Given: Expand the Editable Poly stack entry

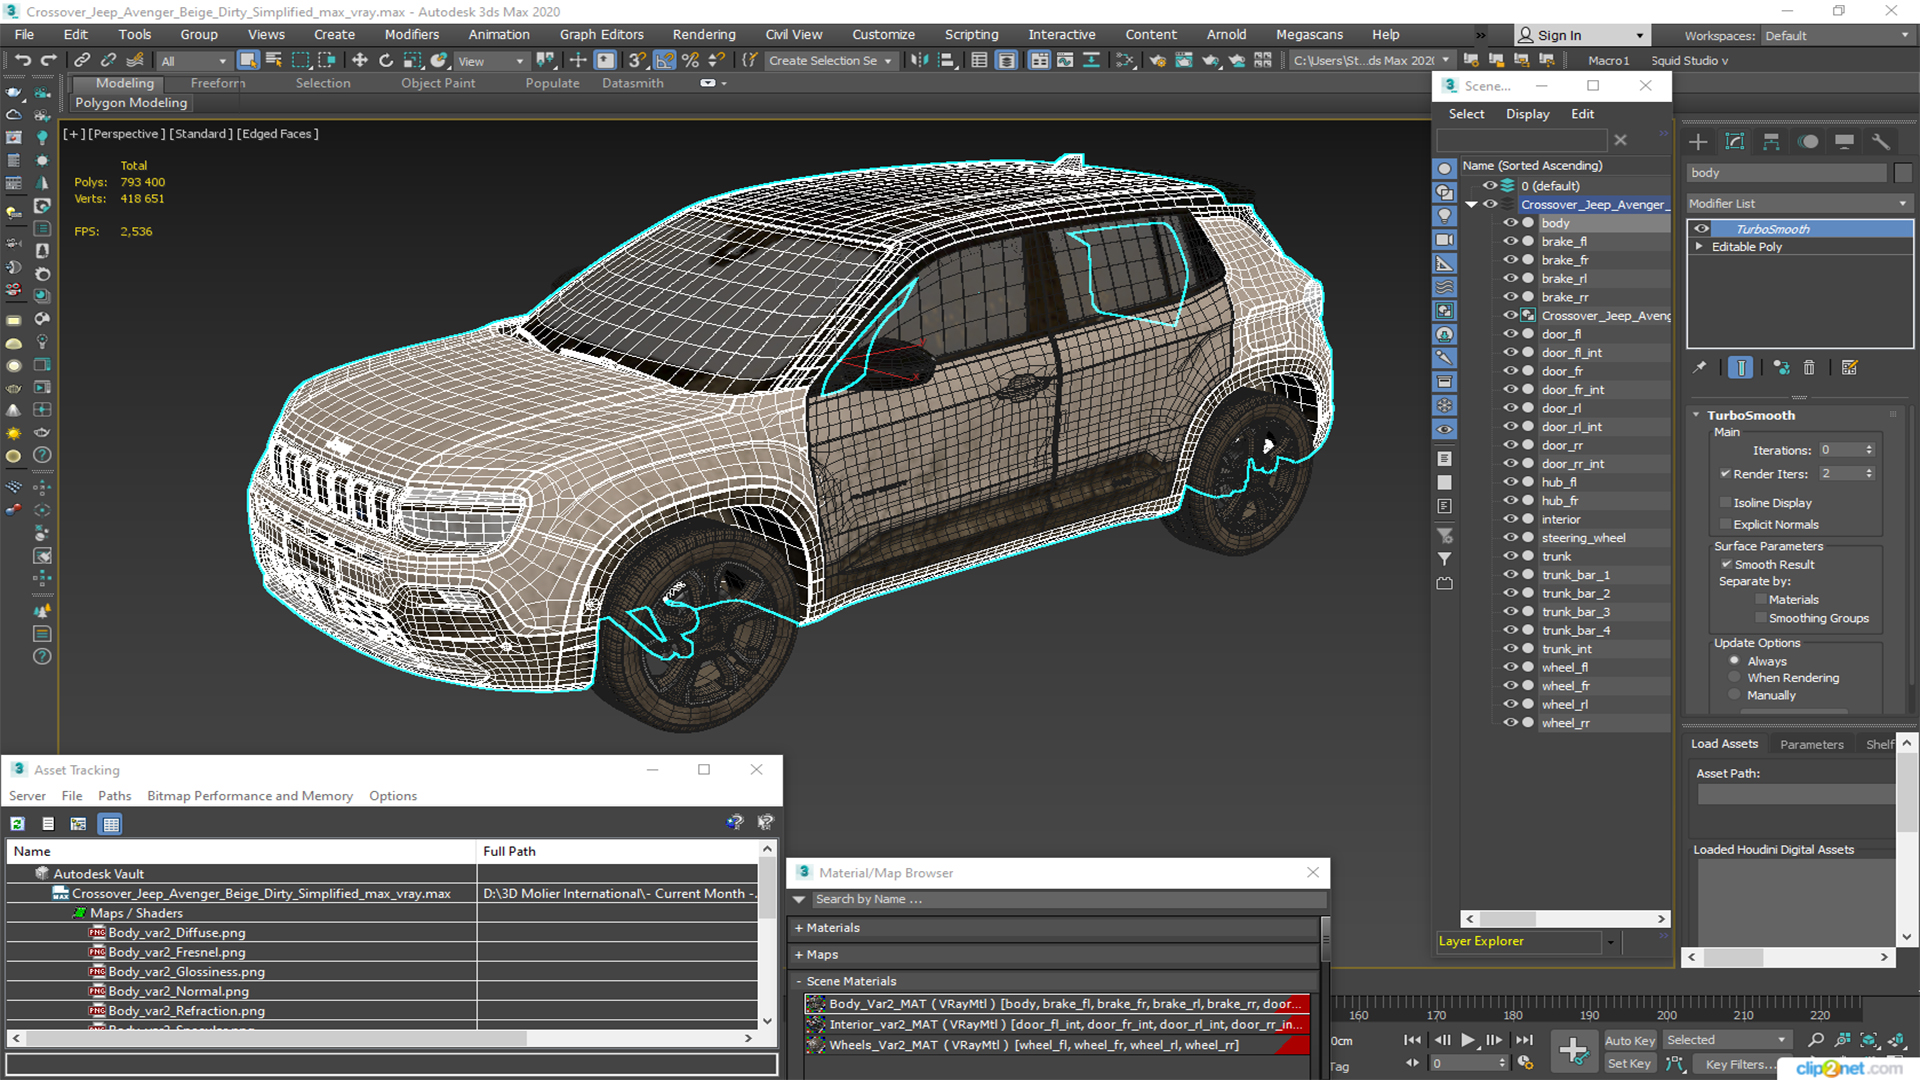Looking at the screenshot, I should coord(1699,246).
